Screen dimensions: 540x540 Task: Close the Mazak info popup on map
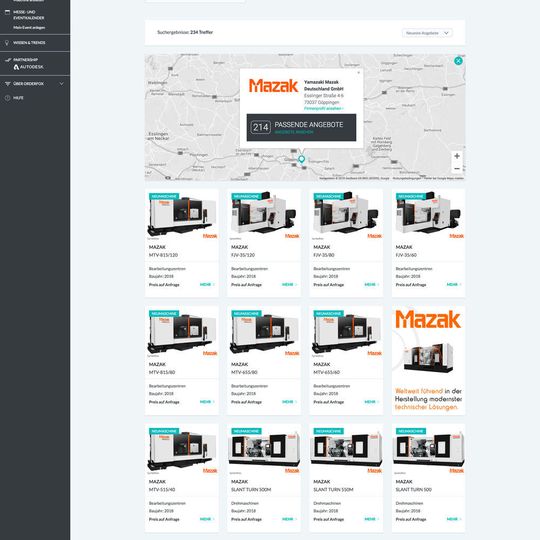(x=359, y=73)
